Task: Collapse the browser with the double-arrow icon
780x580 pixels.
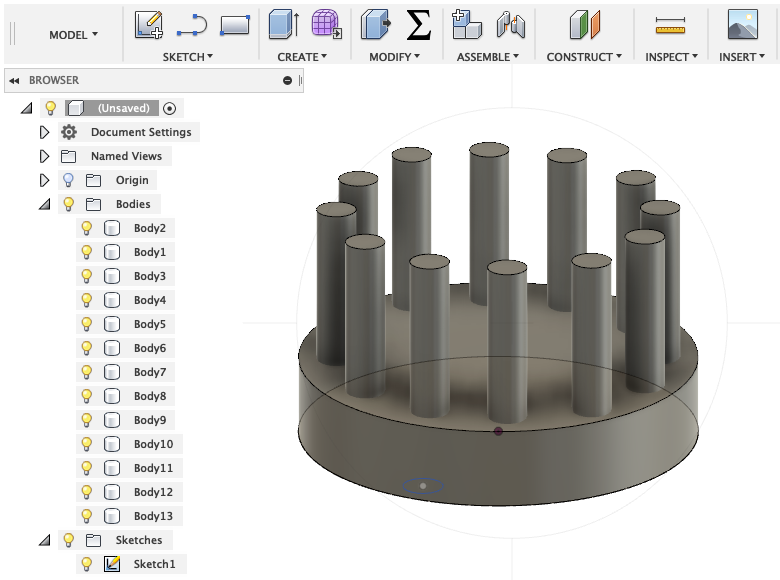Action: (14, 81)
